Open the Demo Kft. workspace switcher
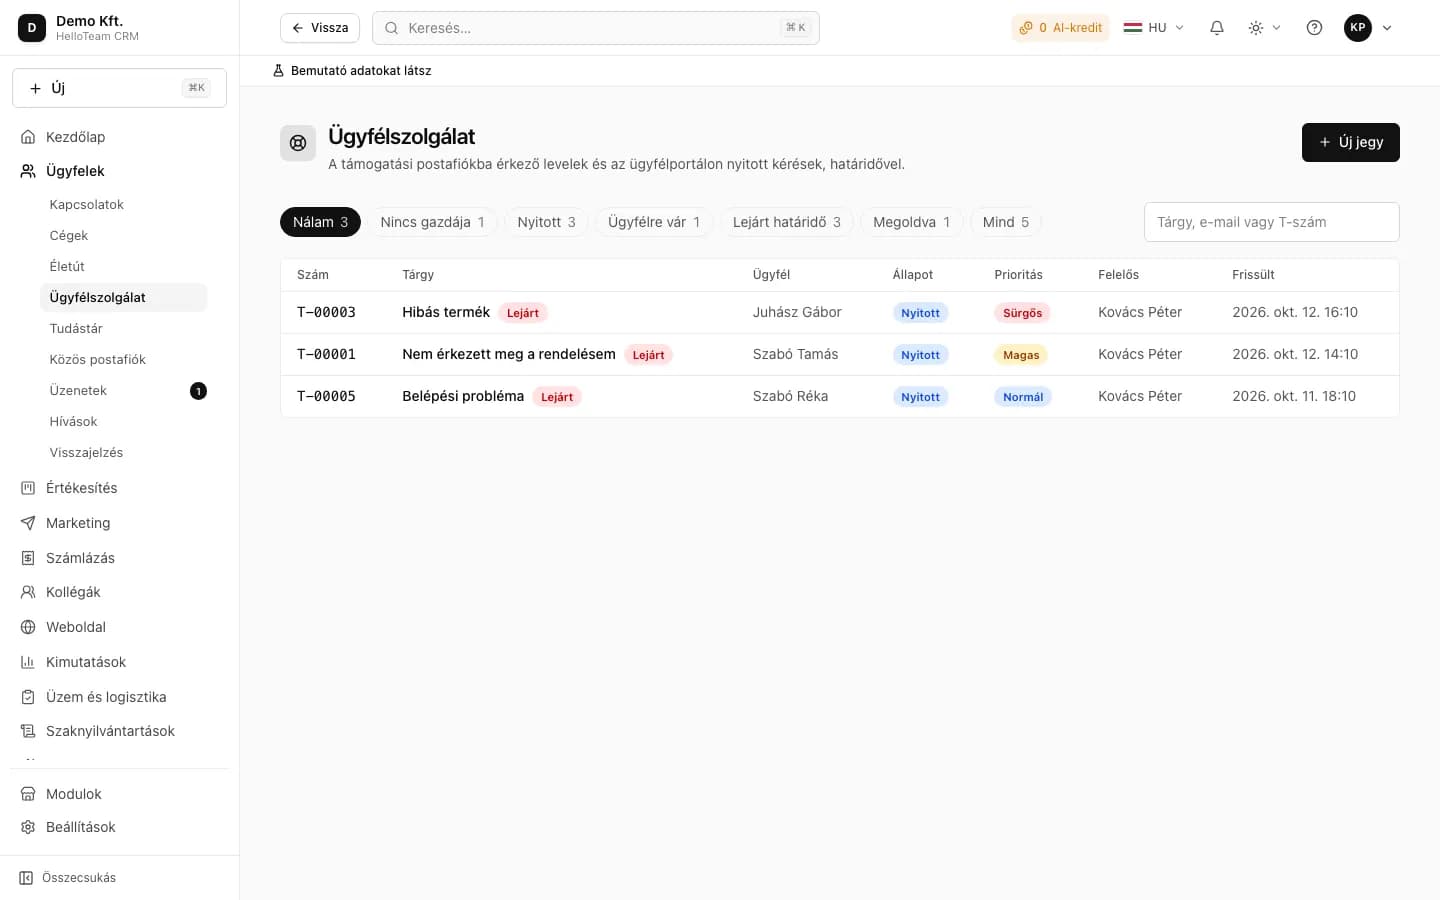Screen dimensions: 1440x900 click(x=119, y=28)
